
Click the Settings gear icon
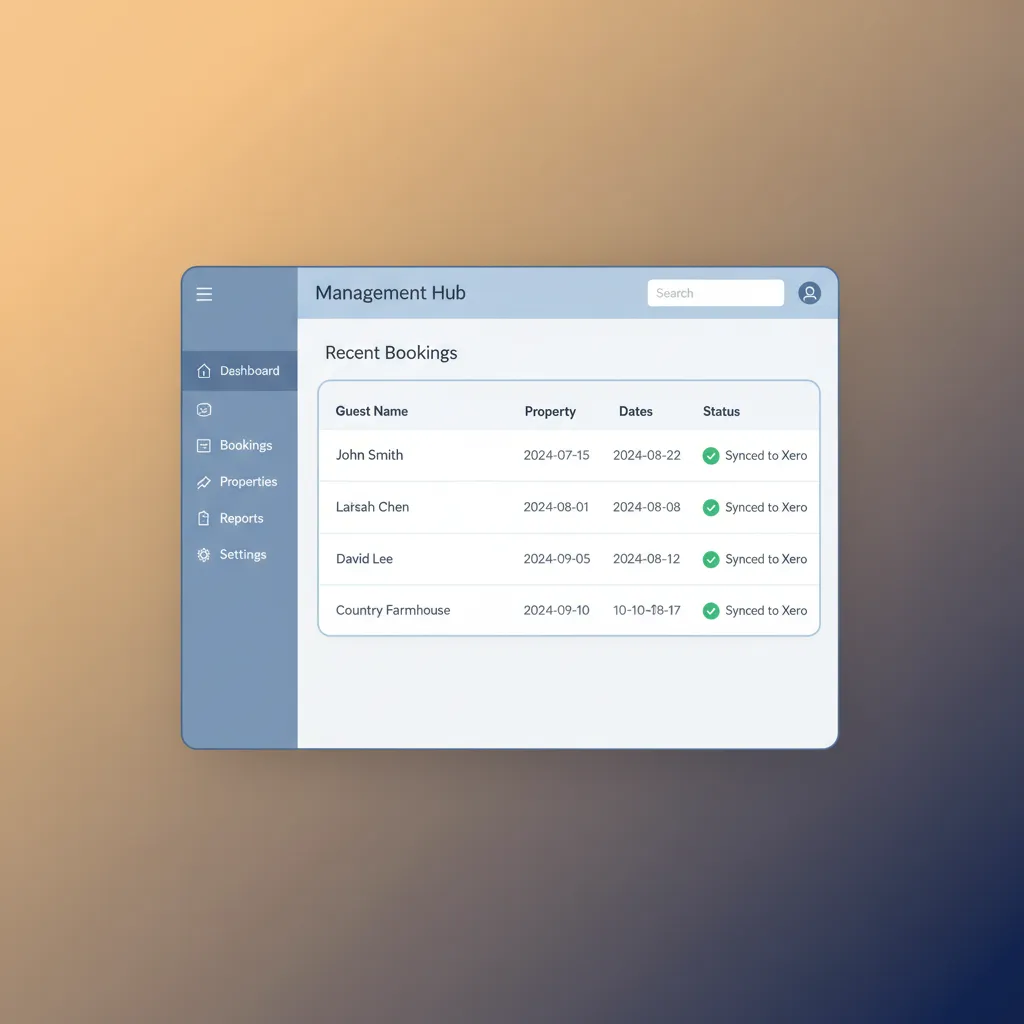click(x=204, y=555)
